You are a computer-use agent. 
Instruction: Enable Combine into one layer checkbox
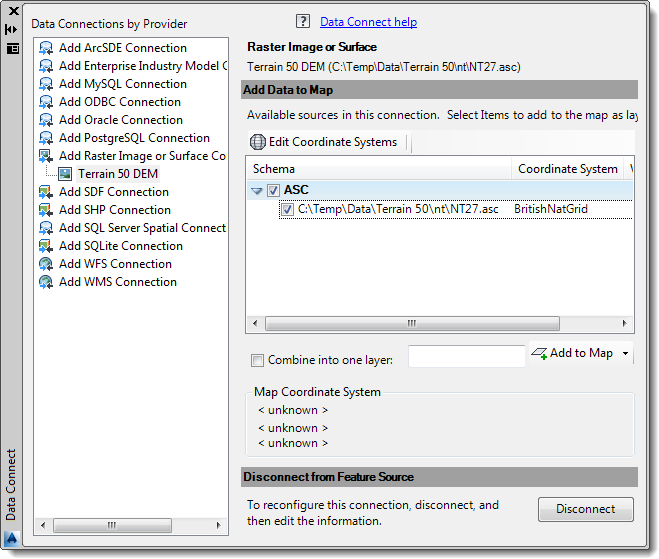coord(257,361)
